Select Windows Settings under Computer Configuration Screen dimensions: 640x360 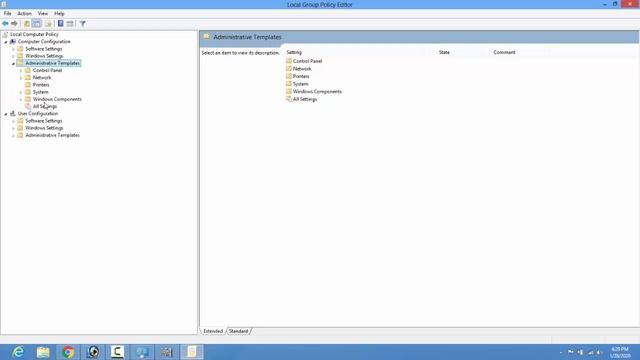click(44, 56)
